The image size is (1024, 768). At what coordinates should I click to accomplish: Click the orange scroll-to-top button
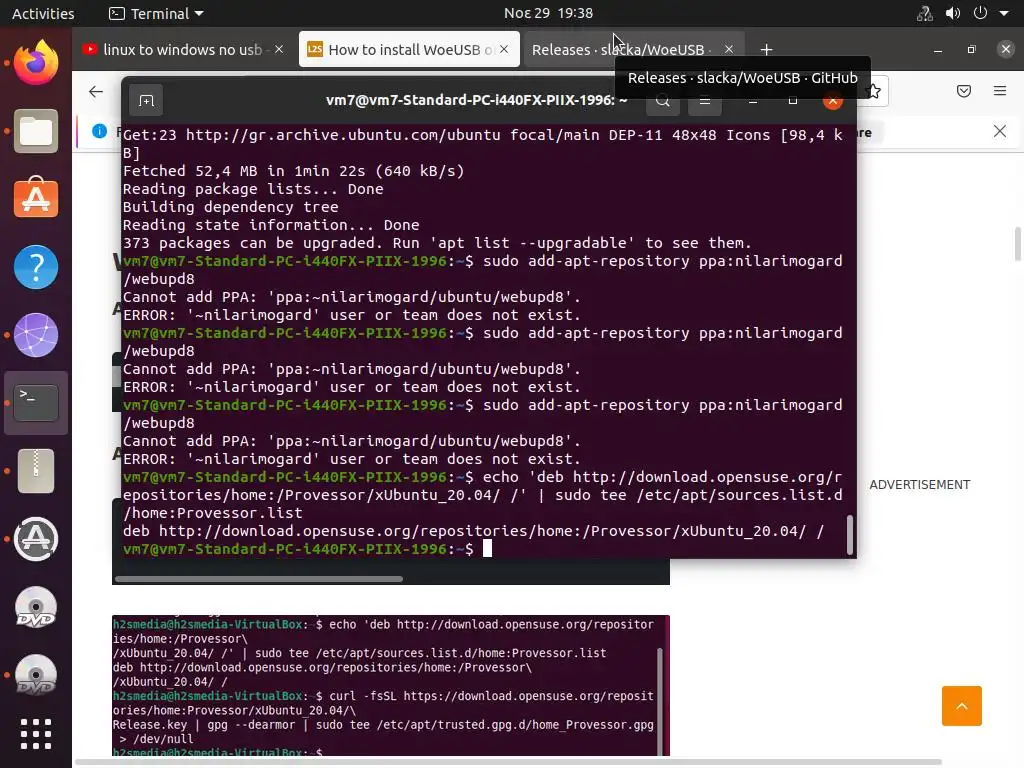961,706
